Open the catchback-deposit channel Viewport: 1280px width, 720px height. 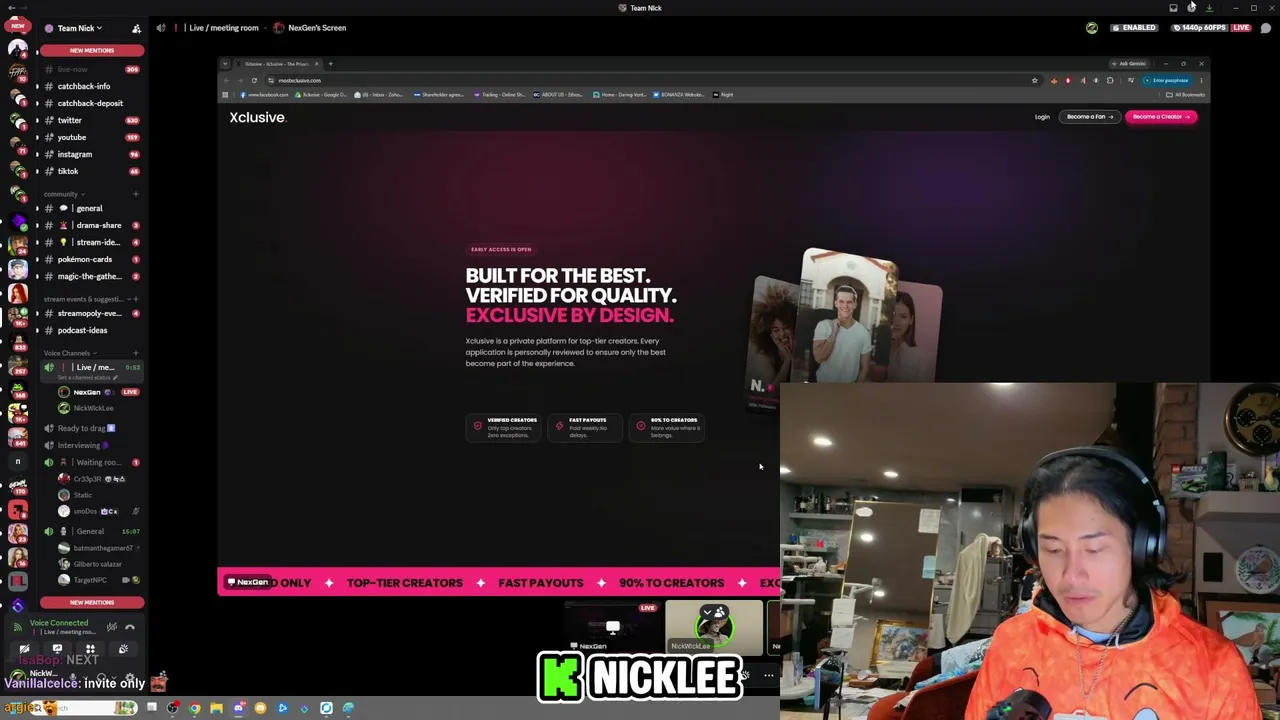pos(91,103)
